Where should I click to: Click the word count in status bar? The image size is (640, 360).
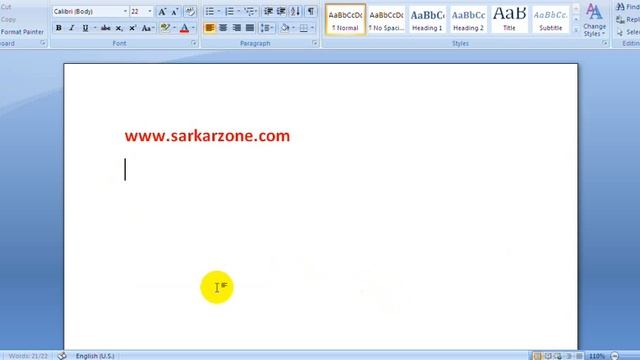point(28,356)
